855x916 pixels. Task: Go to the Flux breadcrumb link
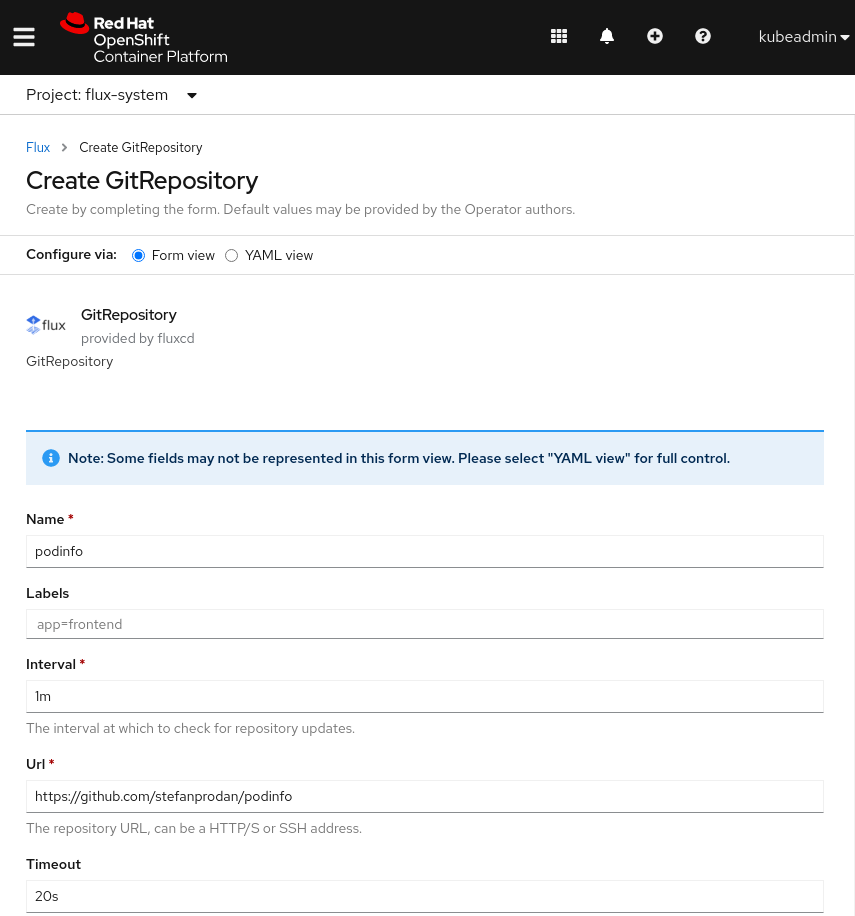[38, 147]
